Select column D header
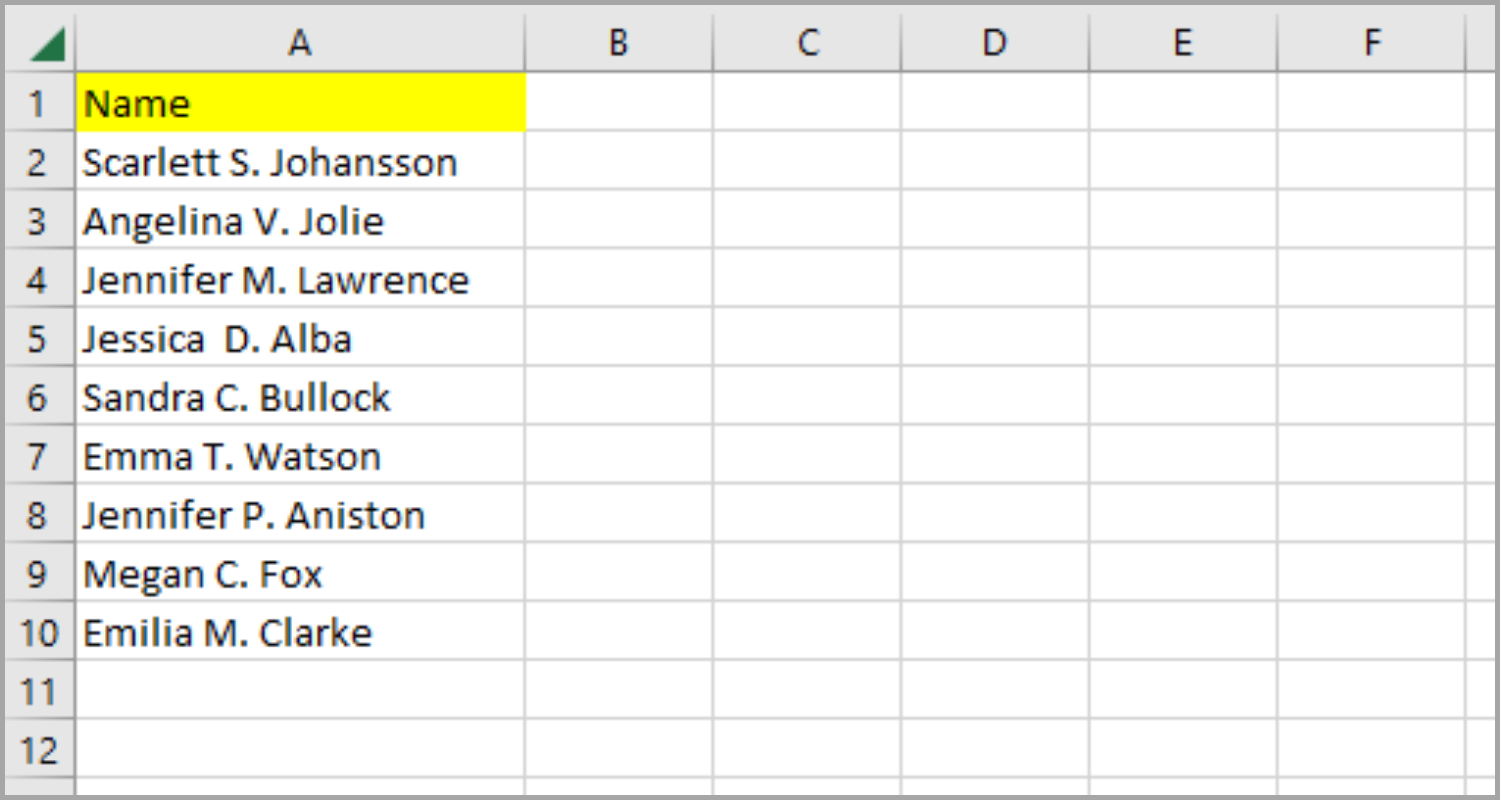Screen dimensions: 1500x800 pyautogui.click(x=994, y=42)
